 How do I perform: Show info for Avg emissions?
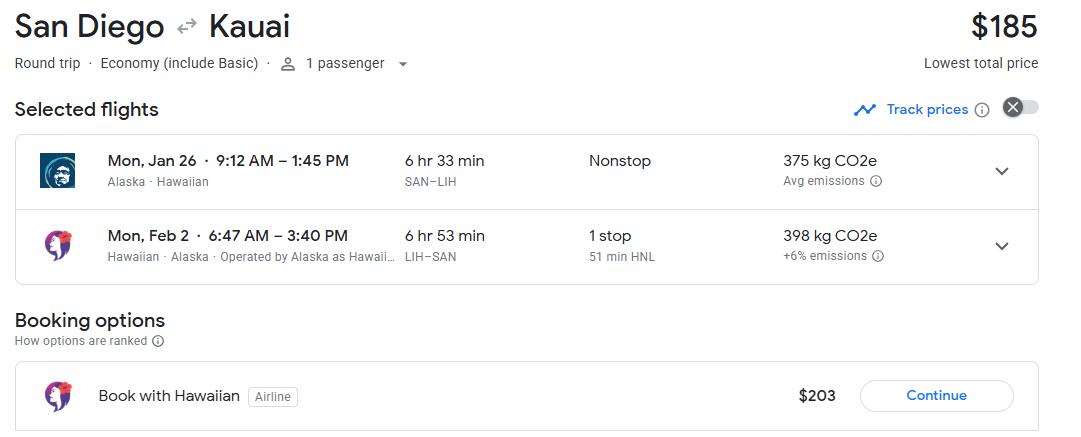[876, 181]
